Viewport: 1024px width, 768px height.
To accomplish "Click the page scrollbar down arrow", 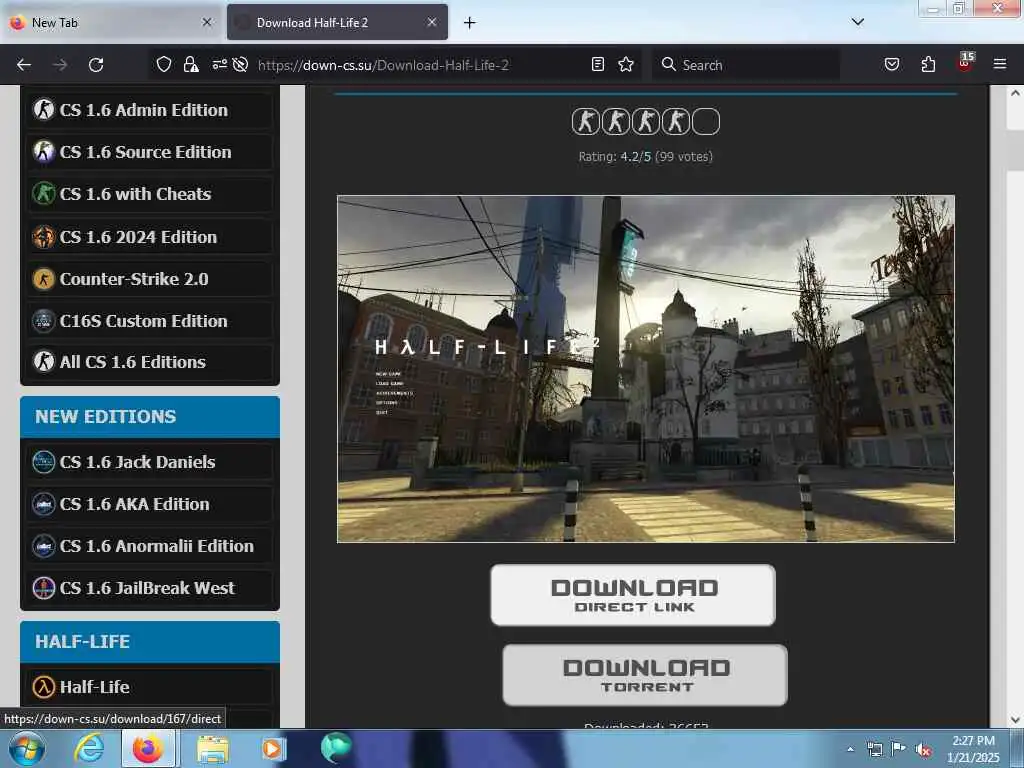I will click(1015, 720).
